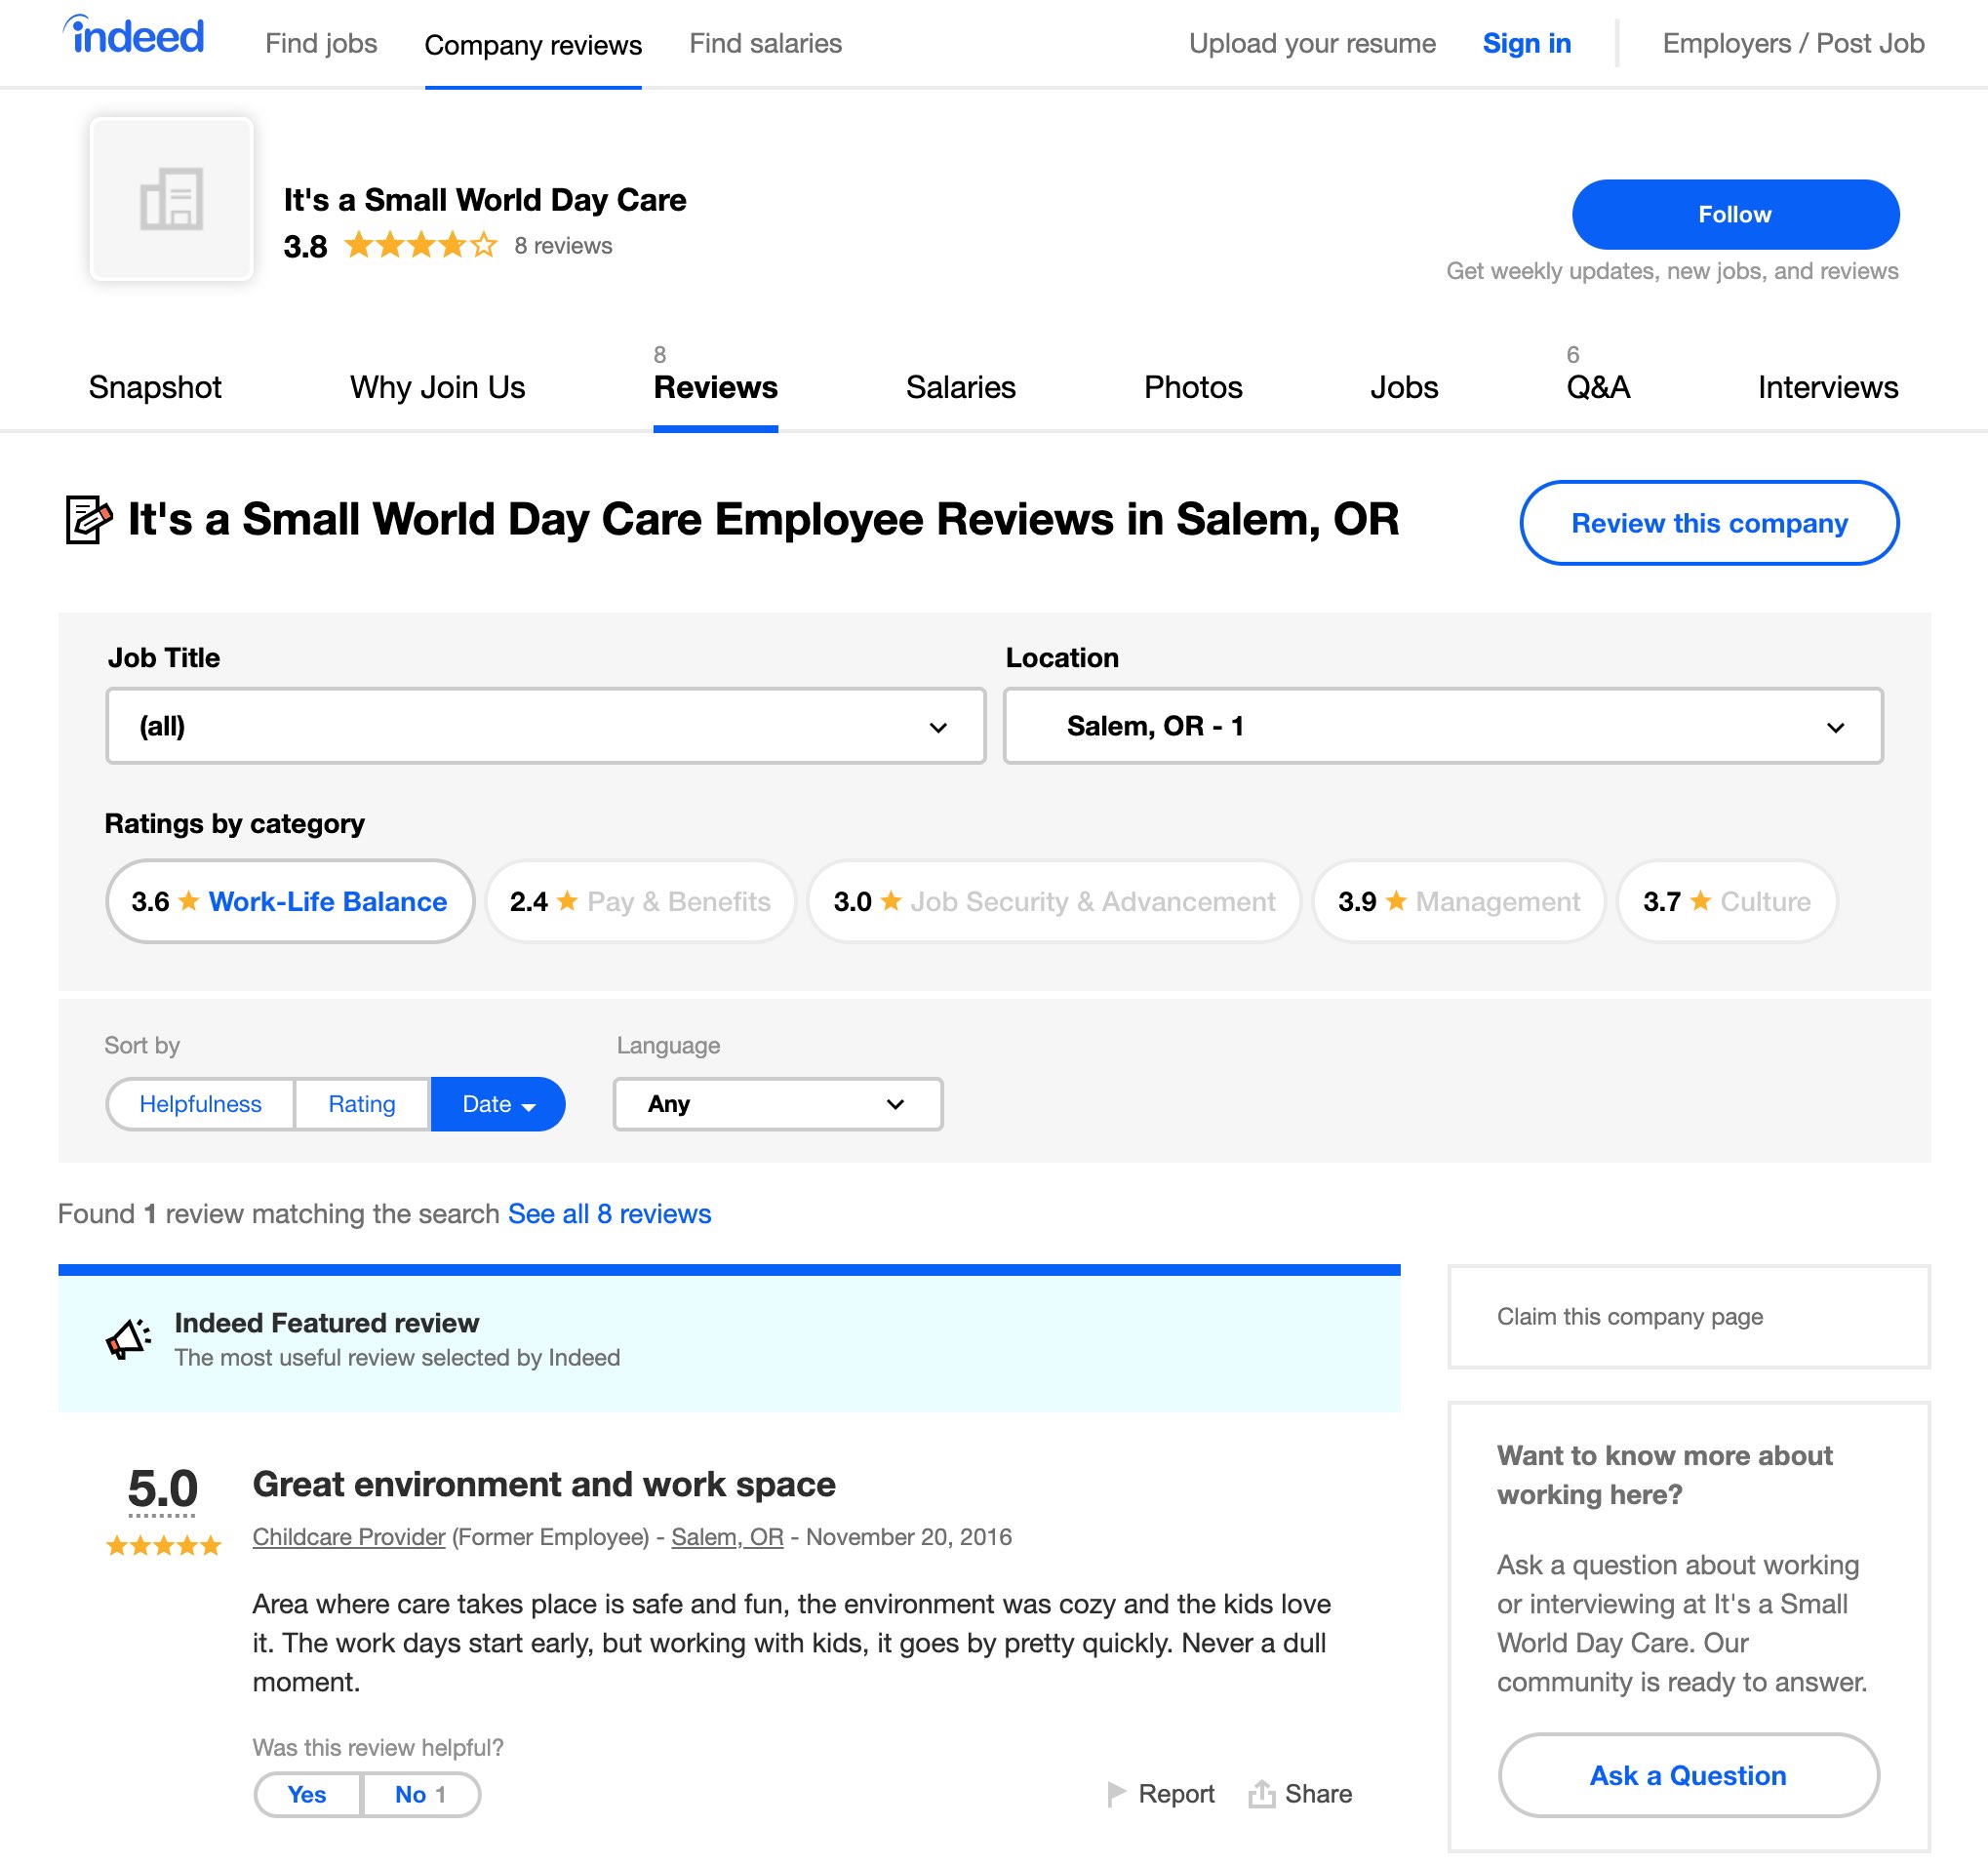This screenshot has height=1865, width=1988.
Task: Open the Snapshot tab
Action: tap(155, 387)
